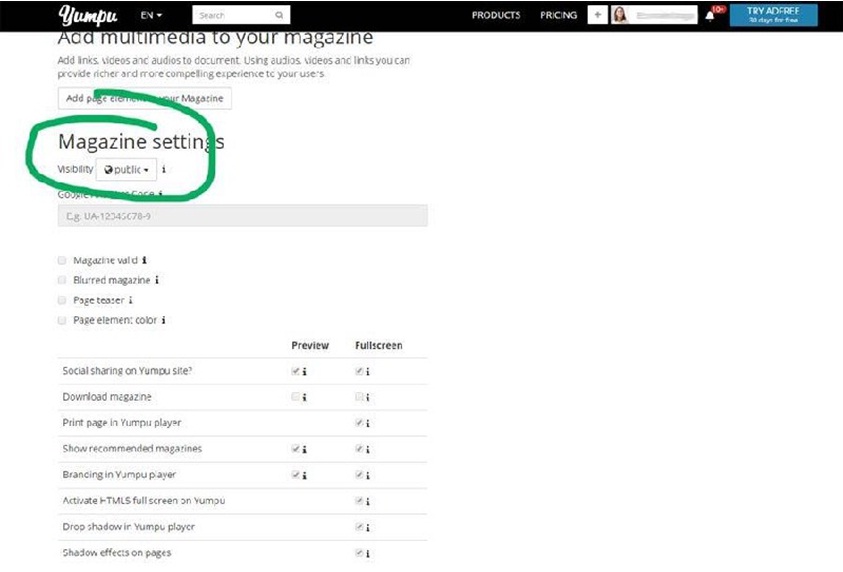Screen dimensions: 843x572
Task: Info icon for Download magazine Fullscreen column
Action: [x=368, y=397]
